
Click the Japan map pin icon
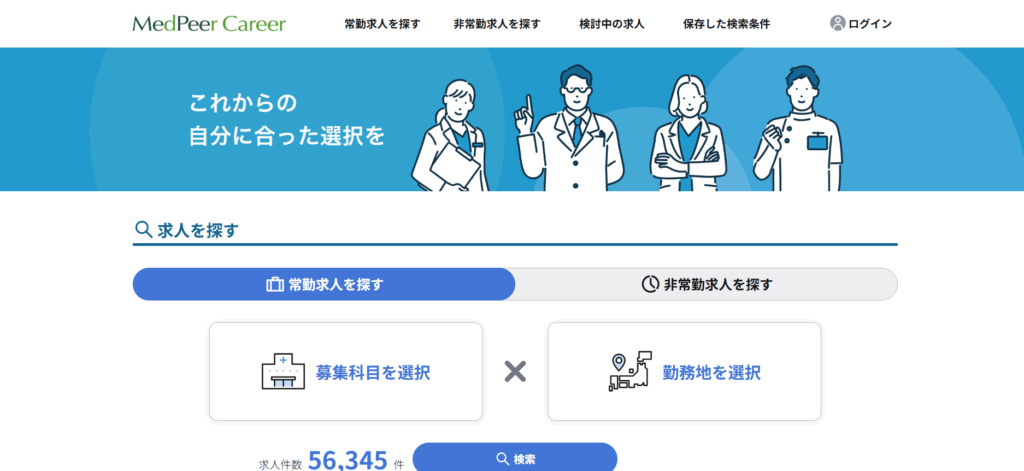click(x=630, y=371)
